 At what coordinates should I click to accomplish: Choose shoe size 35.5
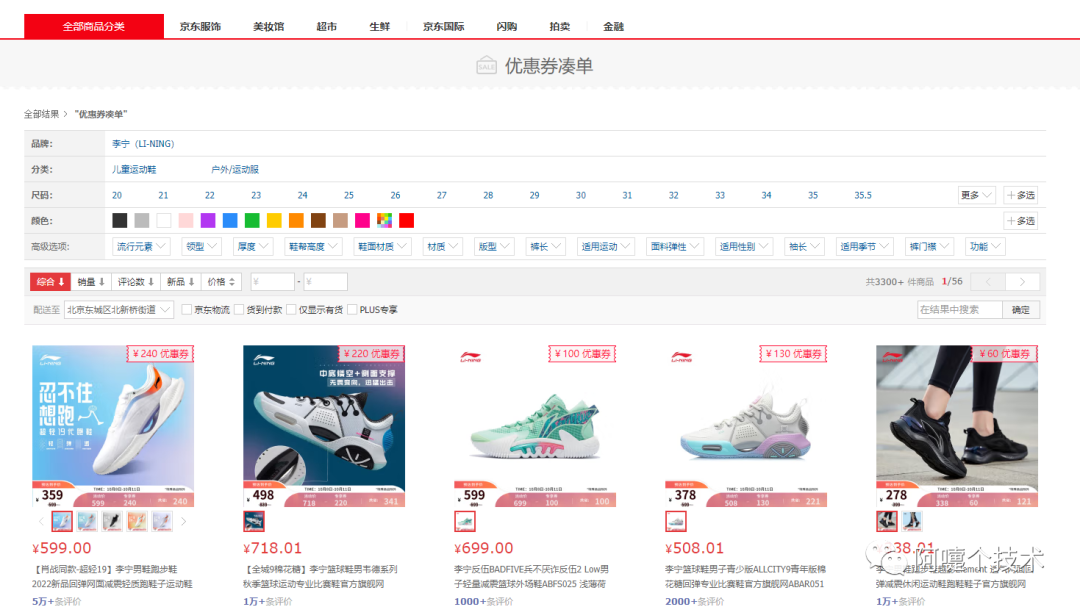(x=862, y=195)
